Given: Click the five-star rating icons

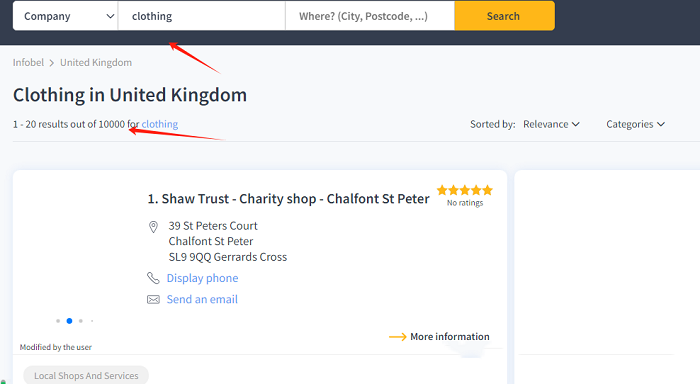Looking at the screenshot, I should click(x=465, y=190).
